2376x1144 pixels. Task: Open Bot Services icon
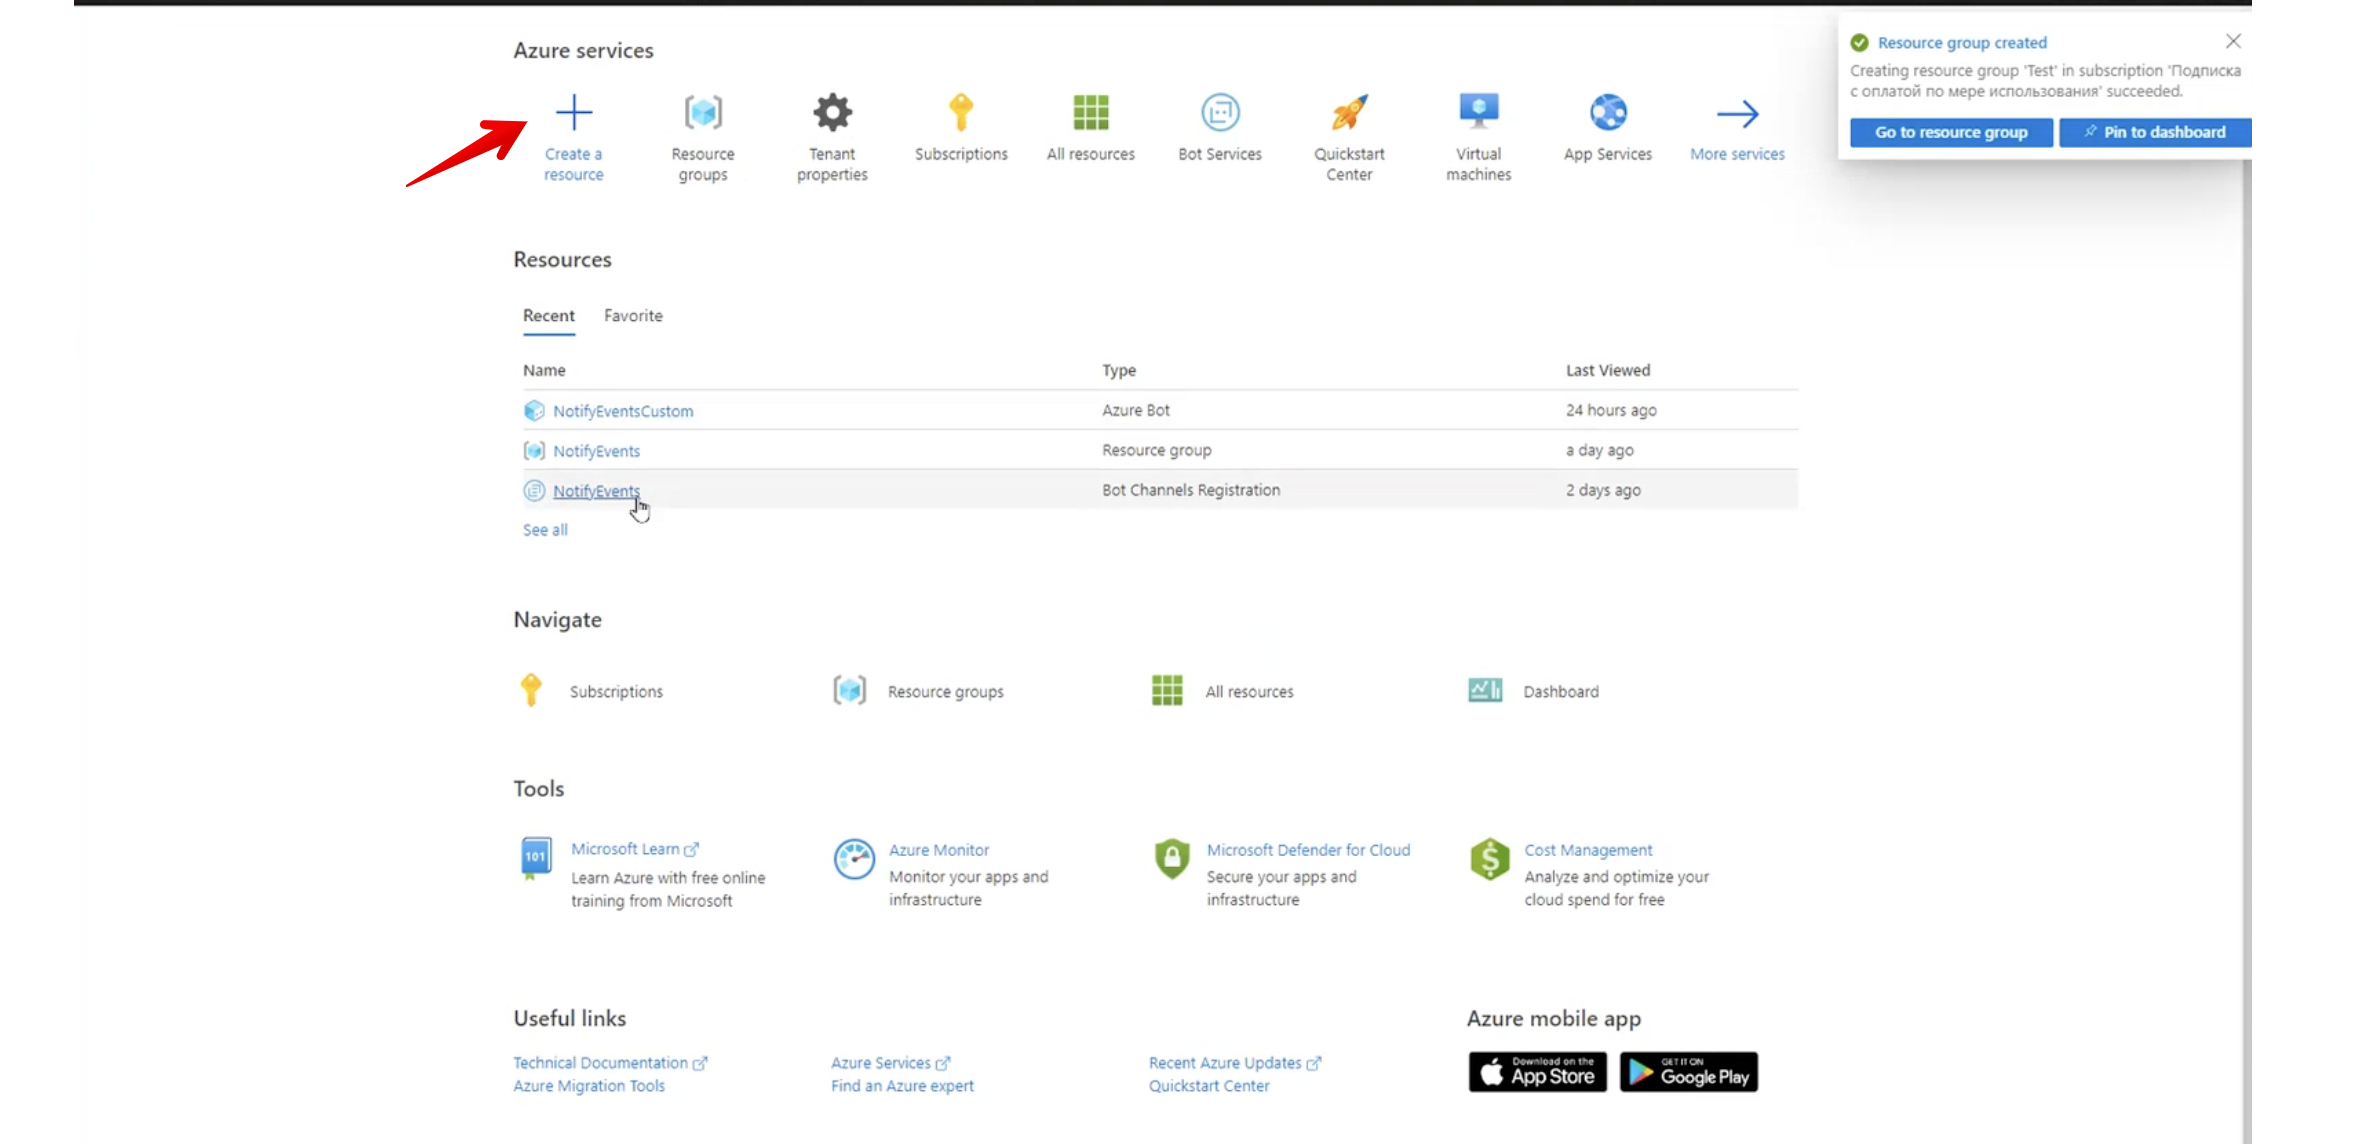pyautogui.click(x=1220, y=113)
